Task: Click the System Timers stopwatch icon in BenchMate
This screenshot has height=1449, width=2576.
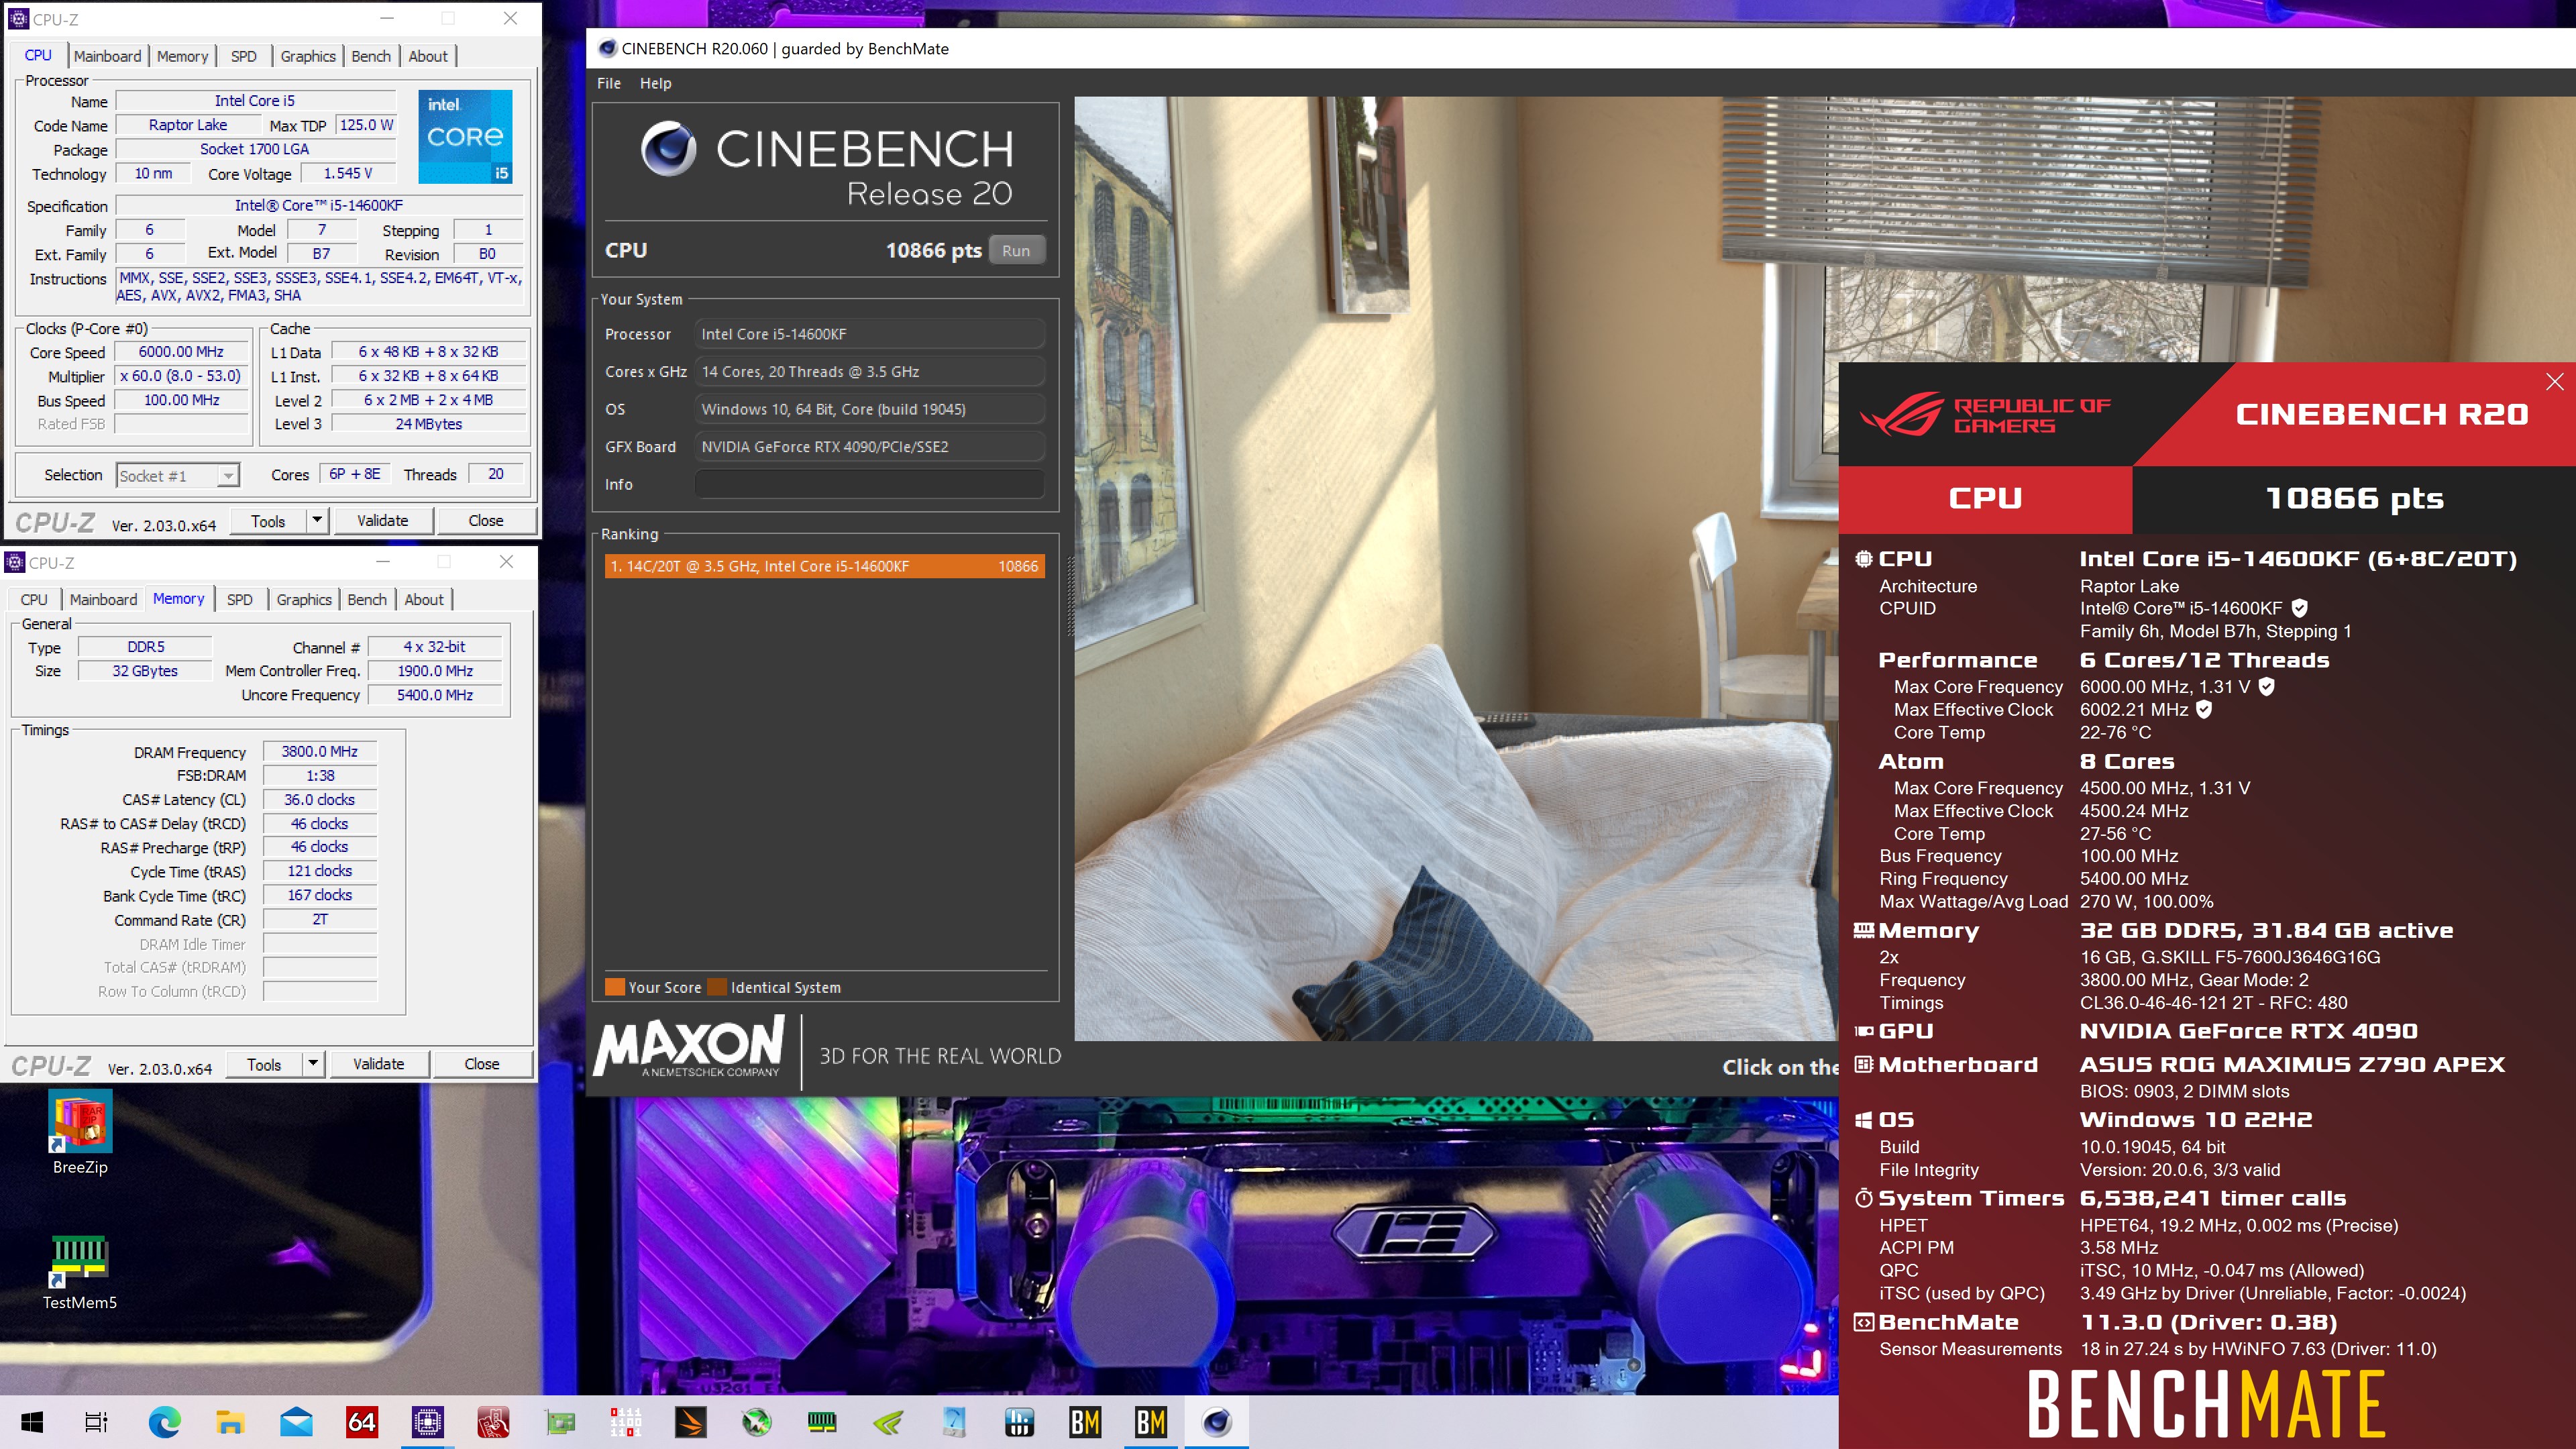Action: pyautogui.click(x=1864, y=1198)
